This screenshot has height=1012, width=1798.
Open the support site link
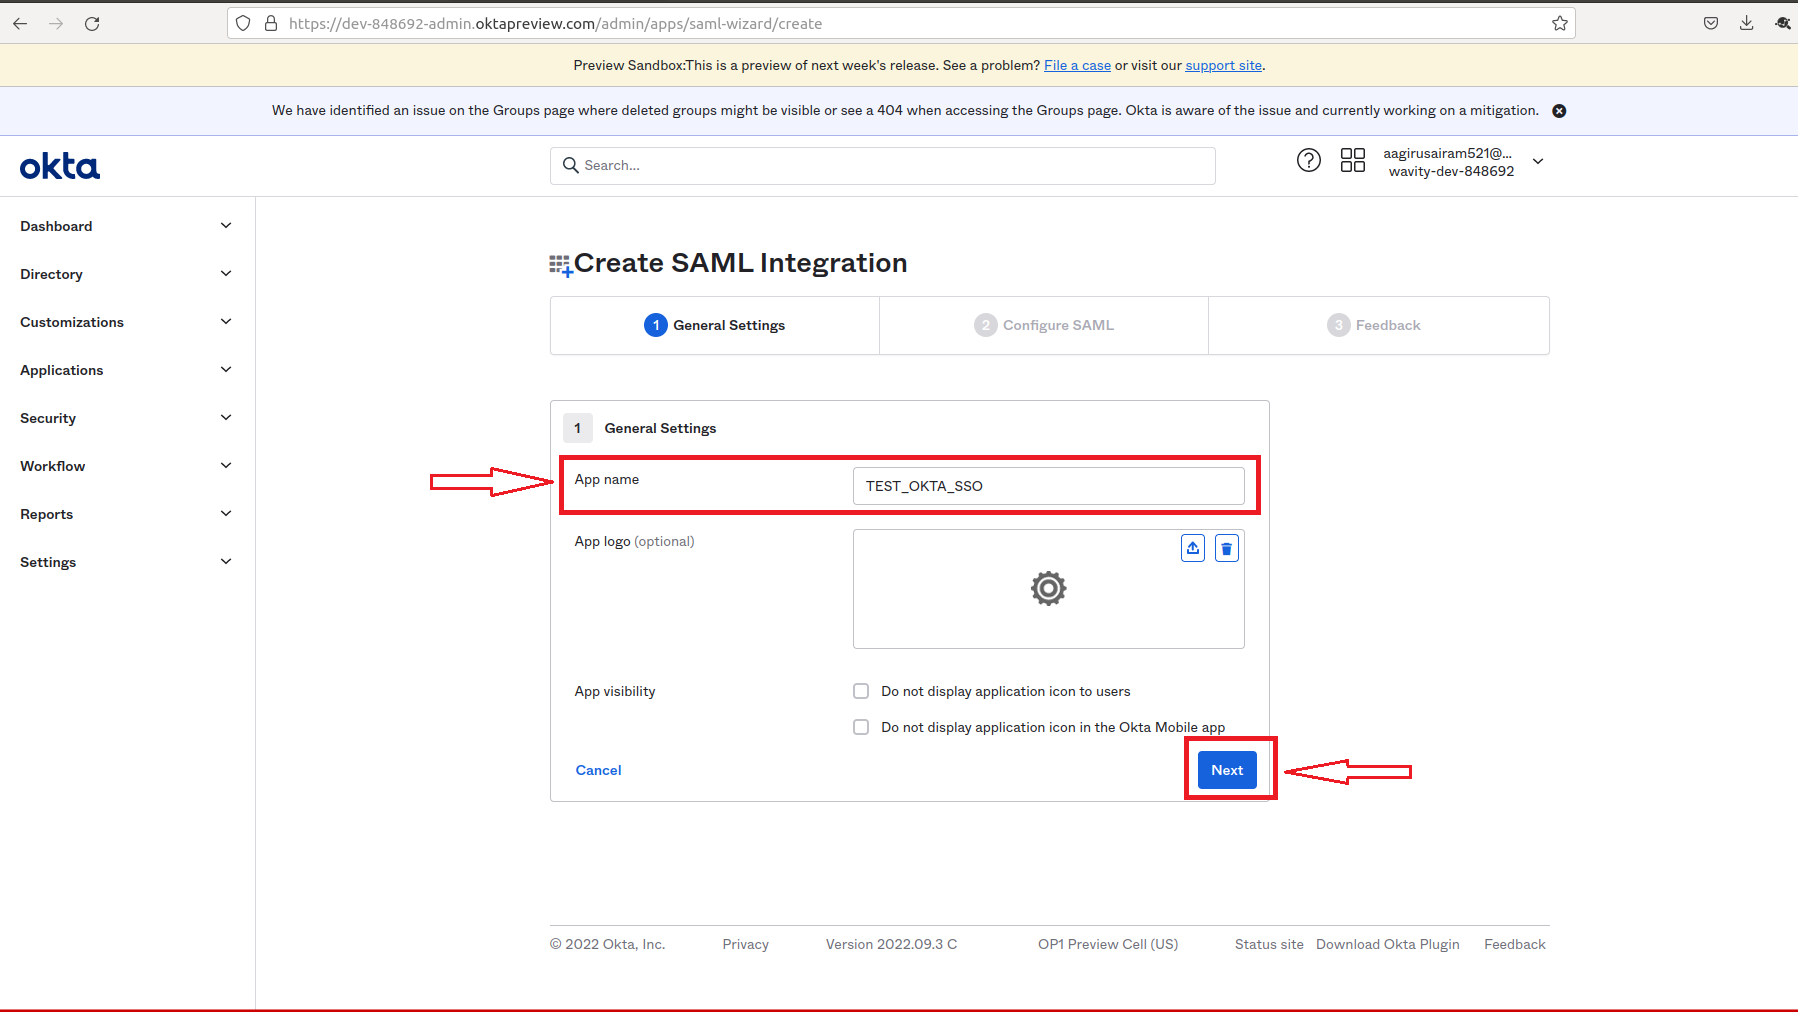(1223, 65)
